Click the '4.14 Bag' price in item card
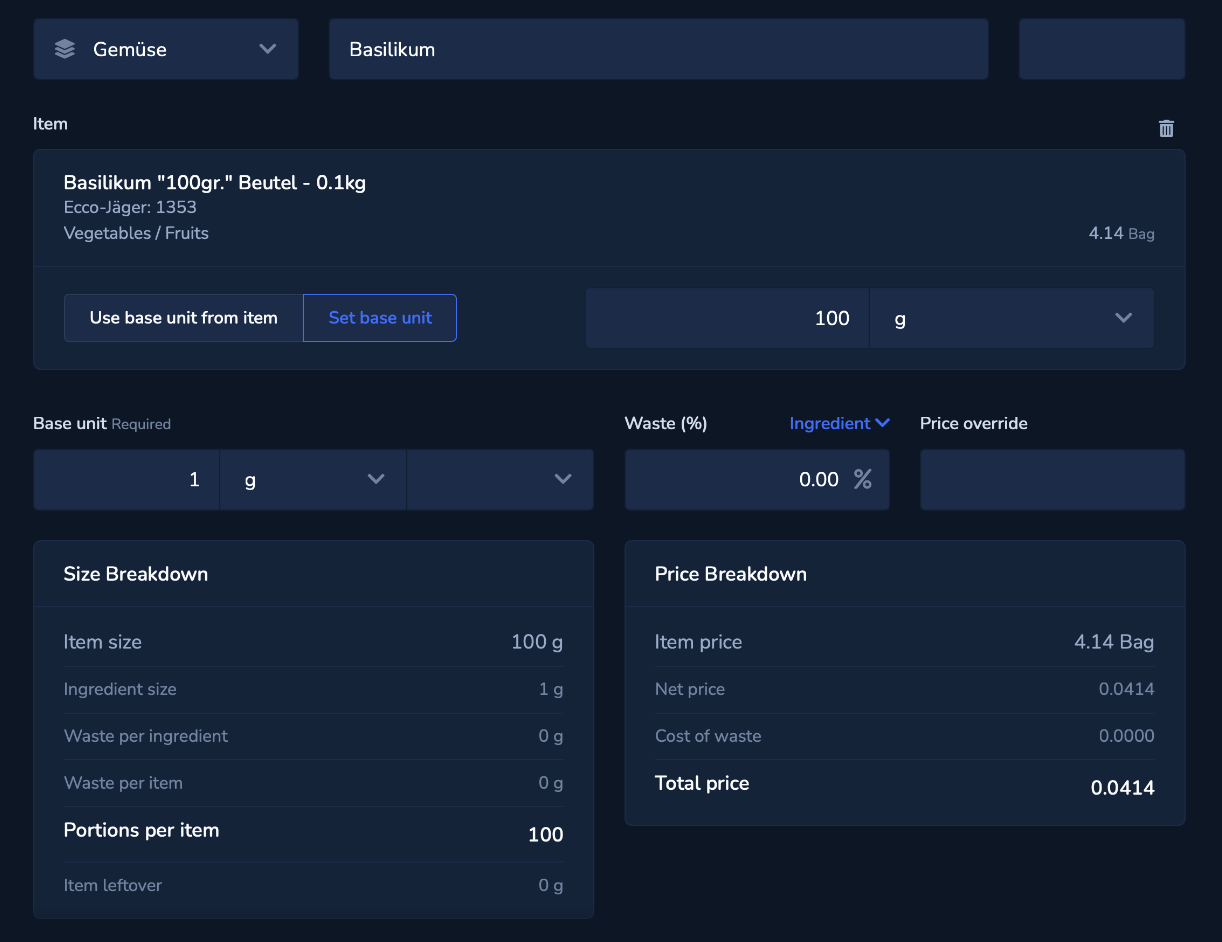This screenshot has height=942, width=1222. tap(1121, 233)
